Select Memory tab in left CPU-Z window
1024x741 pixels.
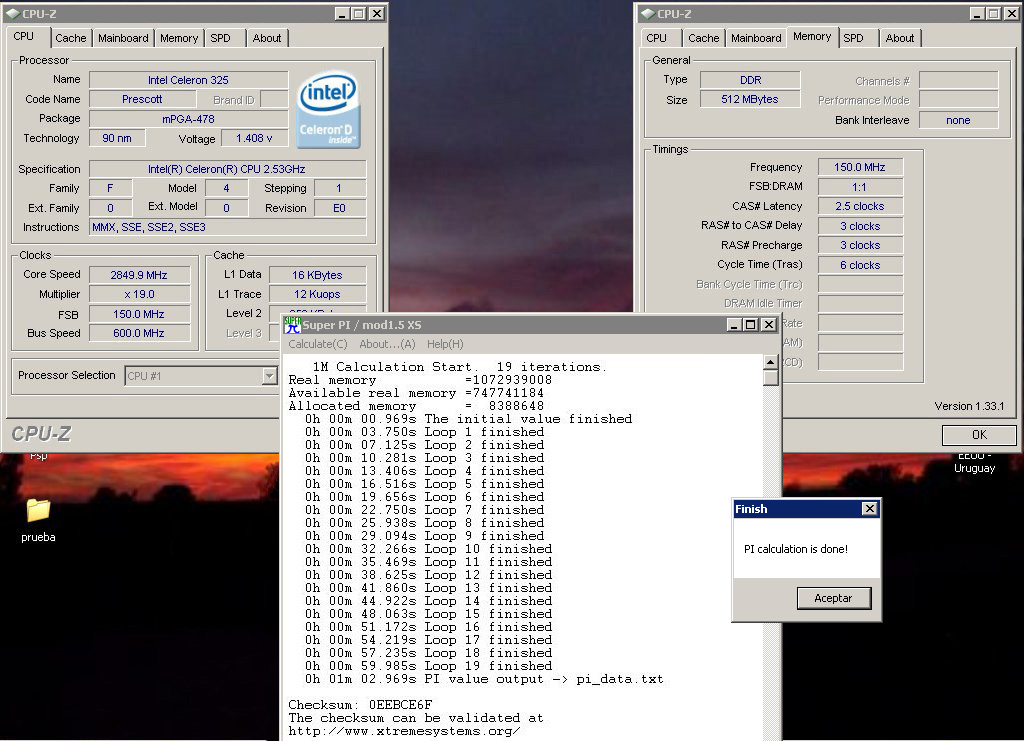coord(179,38)
